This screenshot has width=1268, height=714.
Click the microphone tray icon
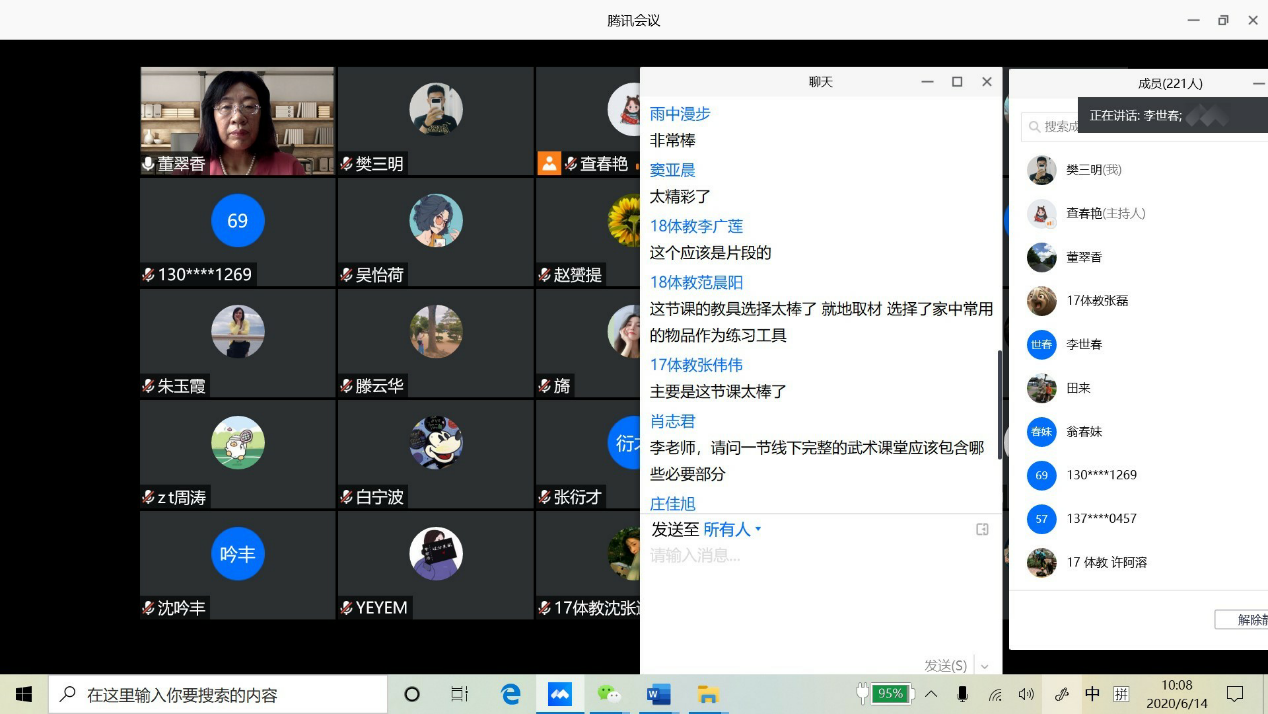click(962, 694)
